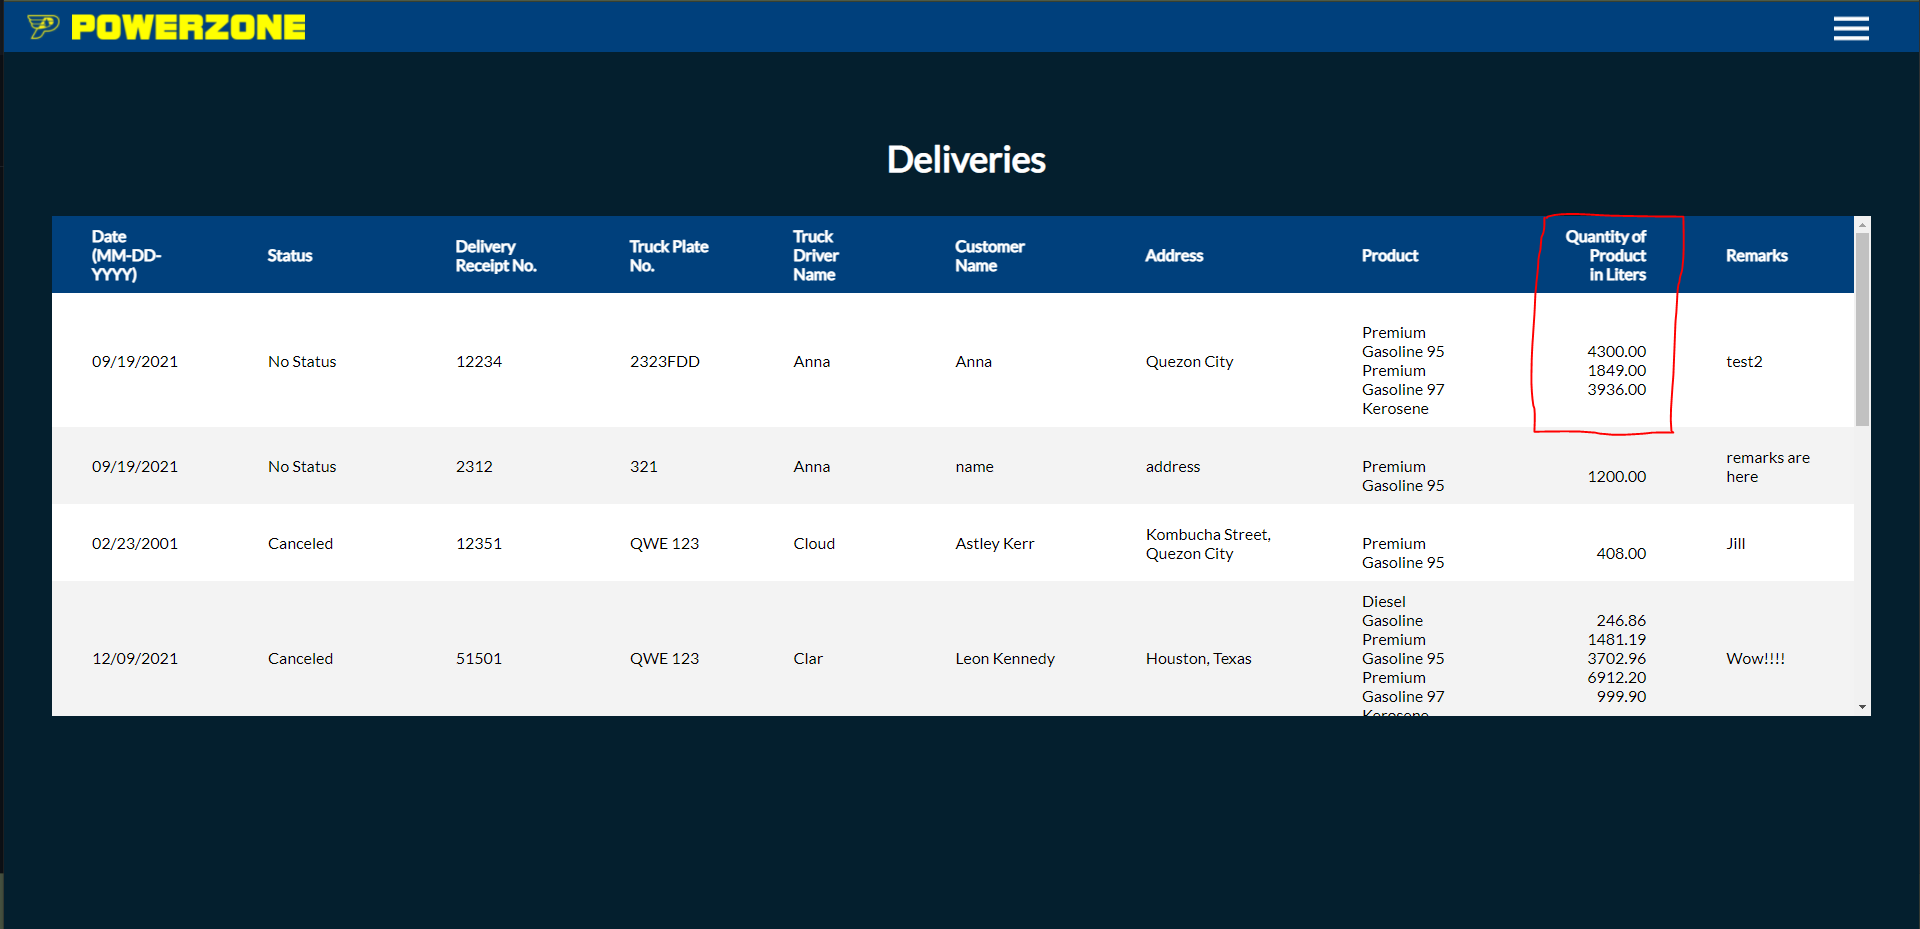Viewport: 1920px width, 929px height.
Task: Click receipt number 2312
Action: pyautogui.click(x=474, y=467)
